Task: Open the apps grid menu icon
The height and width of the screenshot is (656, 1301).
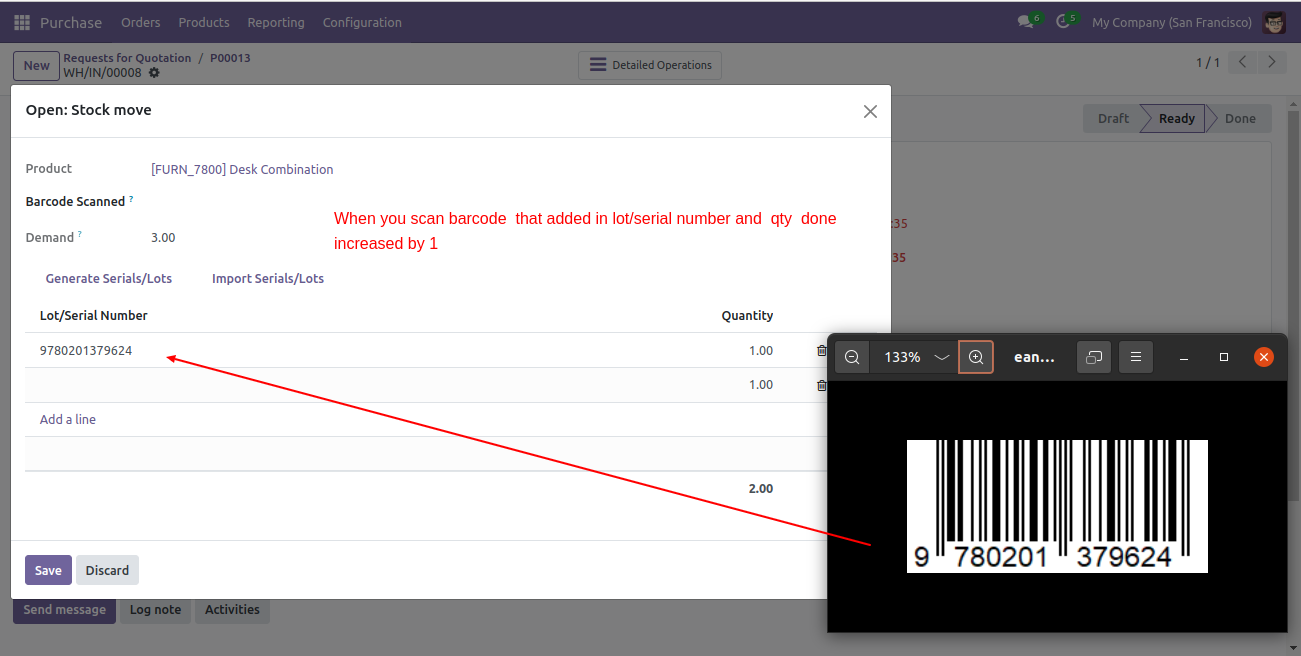Action: coord(22,22)
